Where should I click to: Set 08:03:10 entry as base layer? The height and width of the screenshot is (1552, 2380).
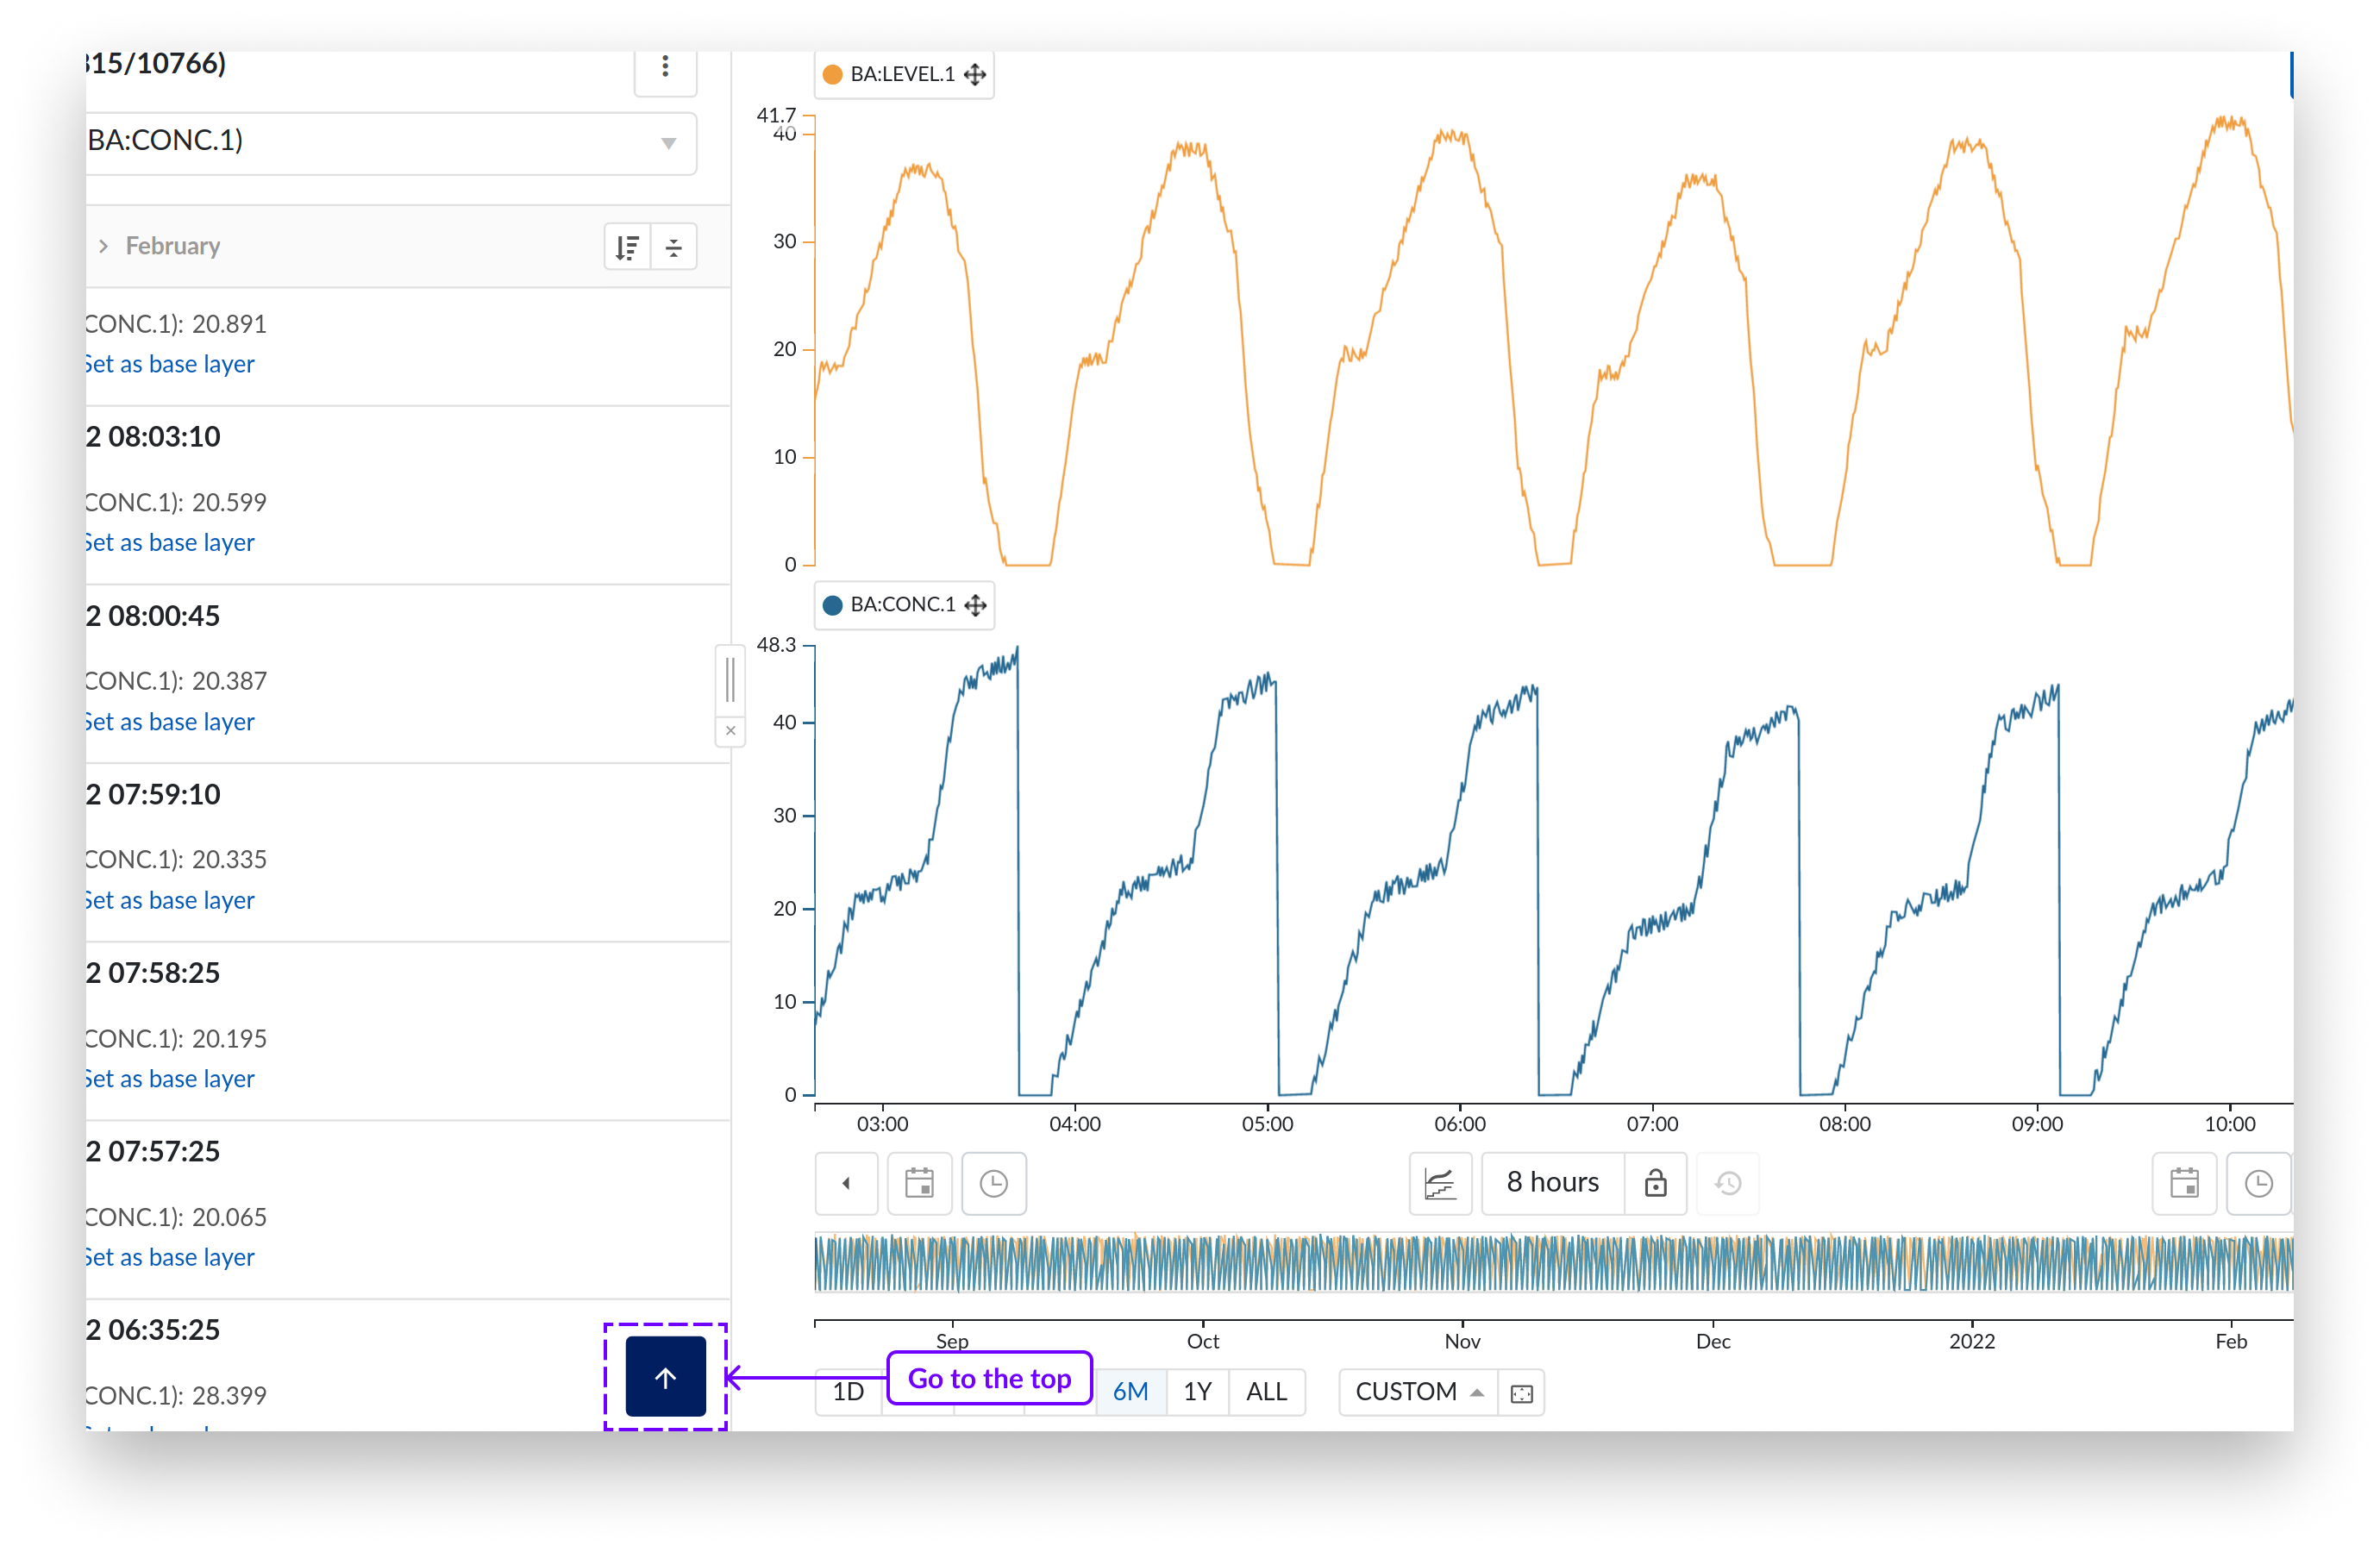[x=170, y=542]
